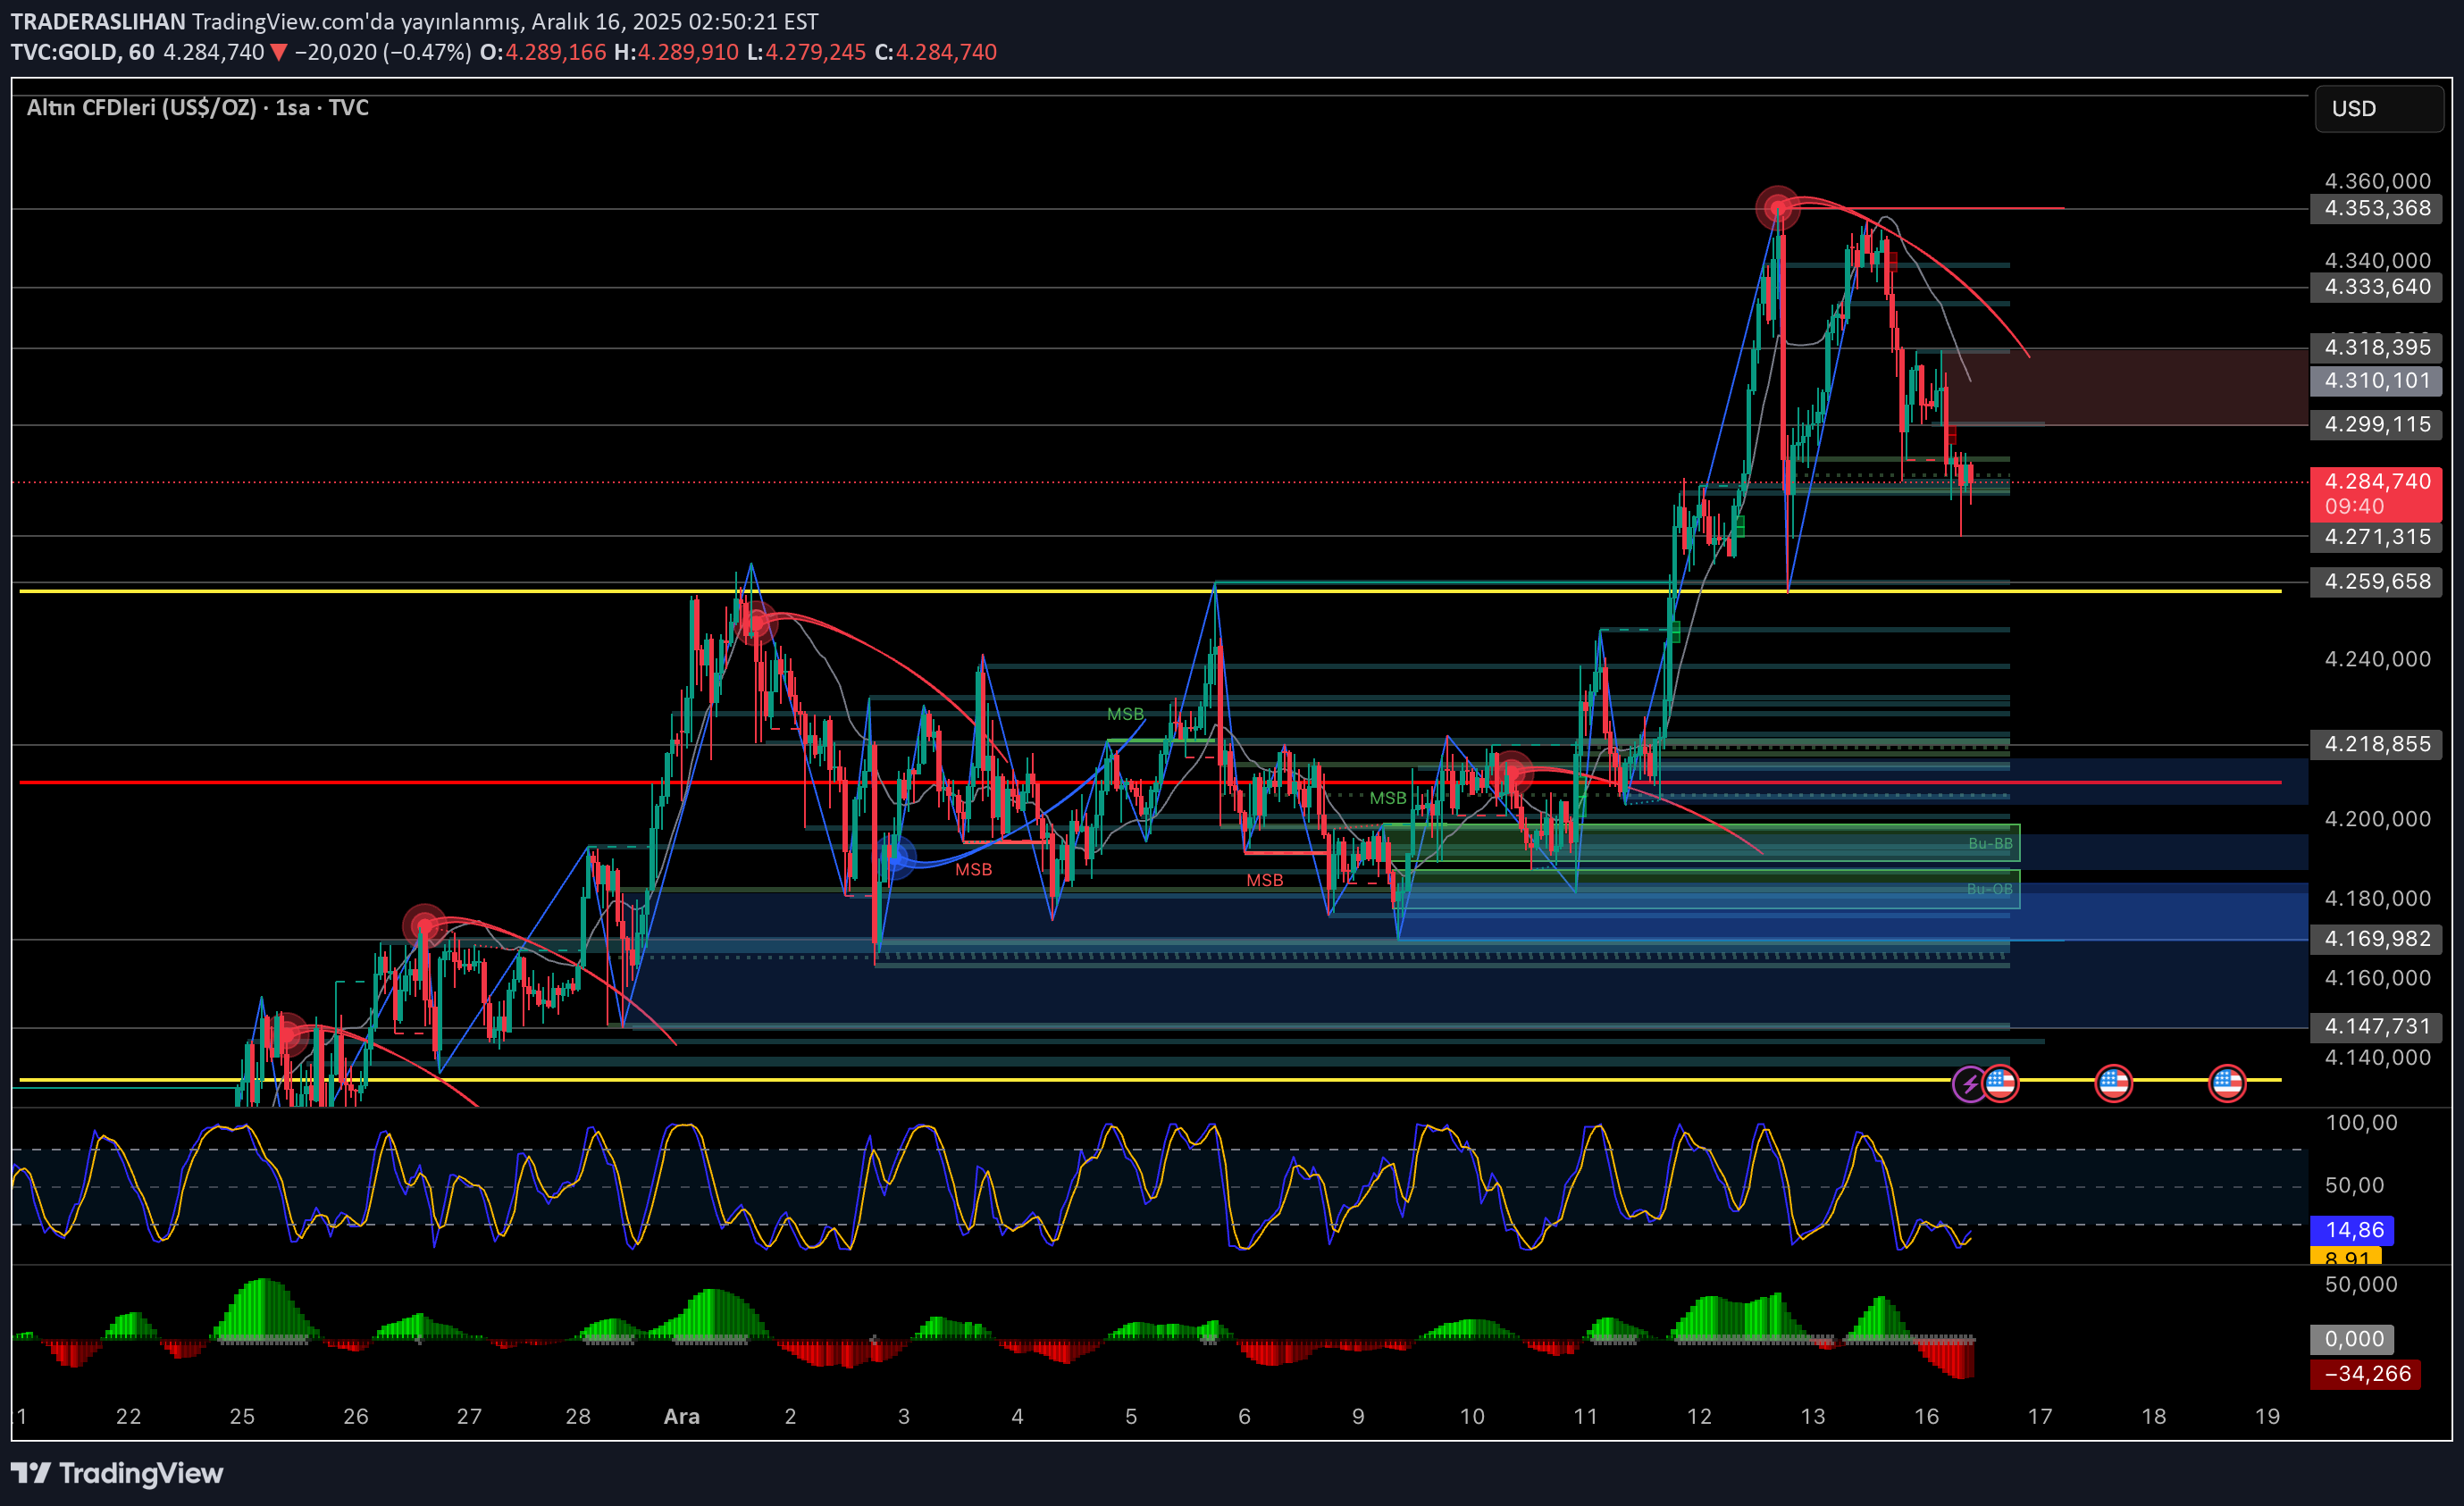Click the TradingView logo at bottom left
2464x1506 pixels.
117,1473
